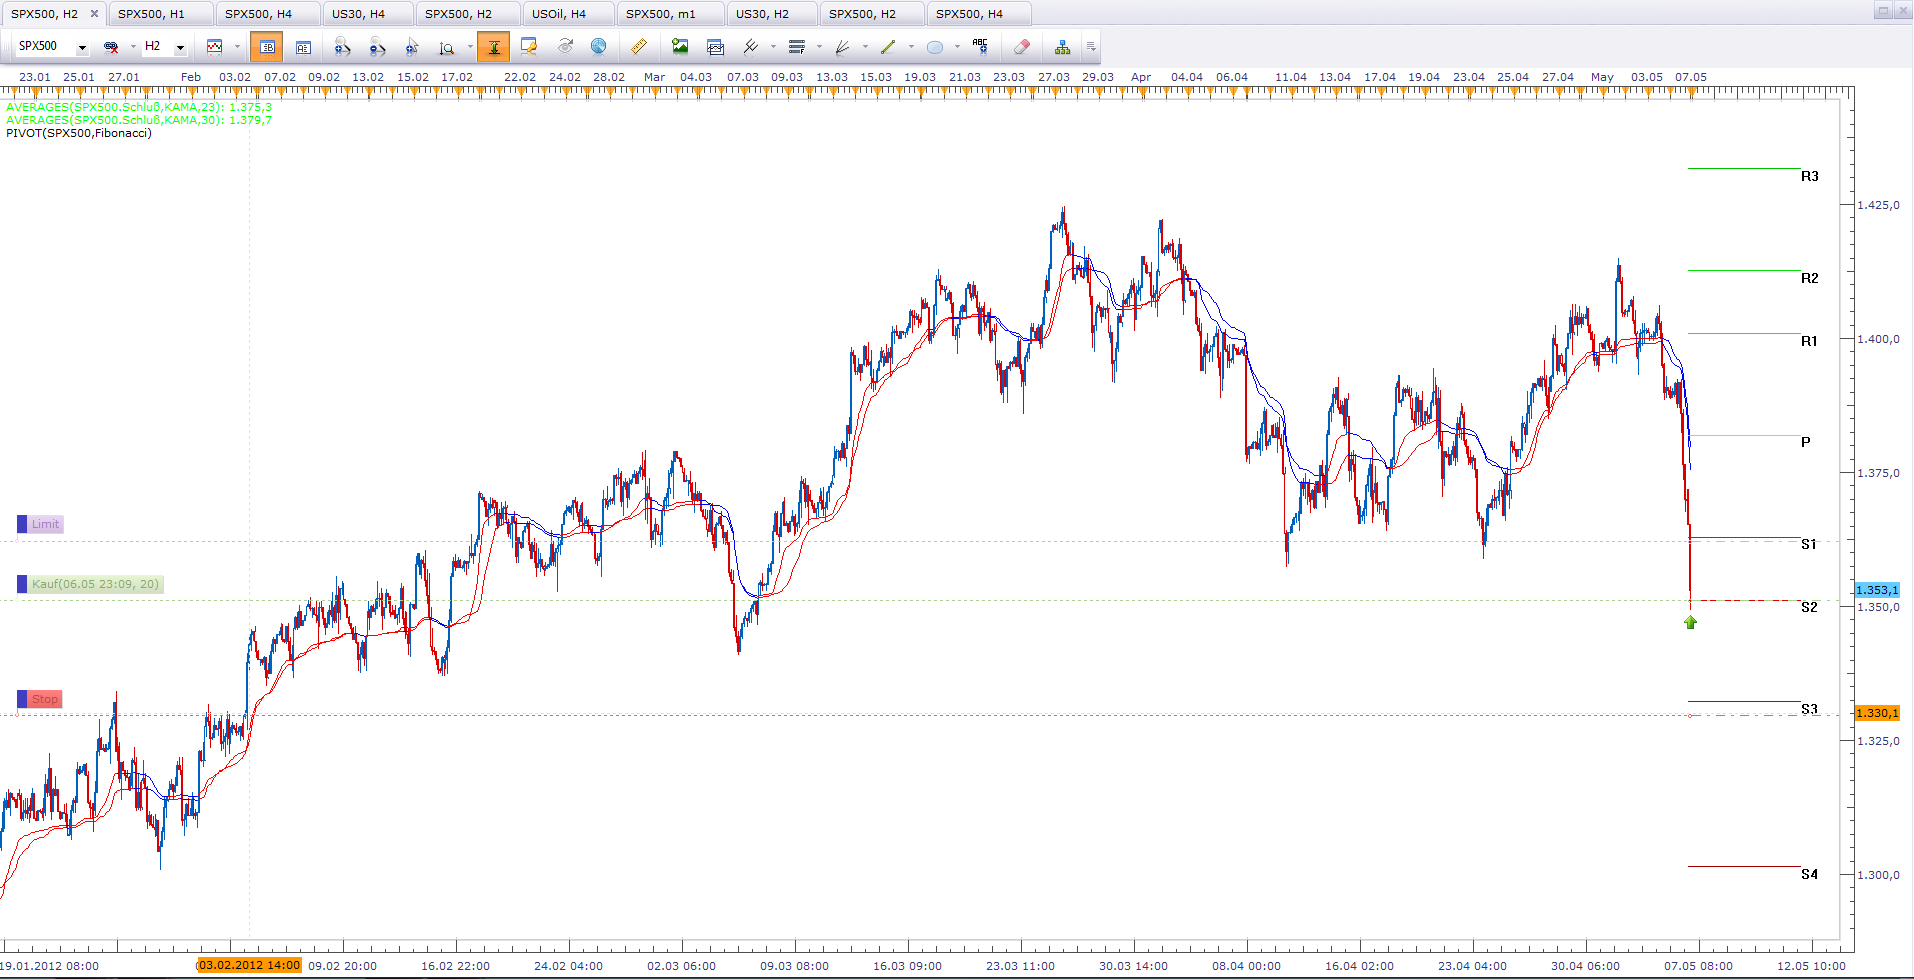This screenshot has height=979, width=1914.
Task: Click the orange 1.330,1 price marker
Action: [1876, 713]
